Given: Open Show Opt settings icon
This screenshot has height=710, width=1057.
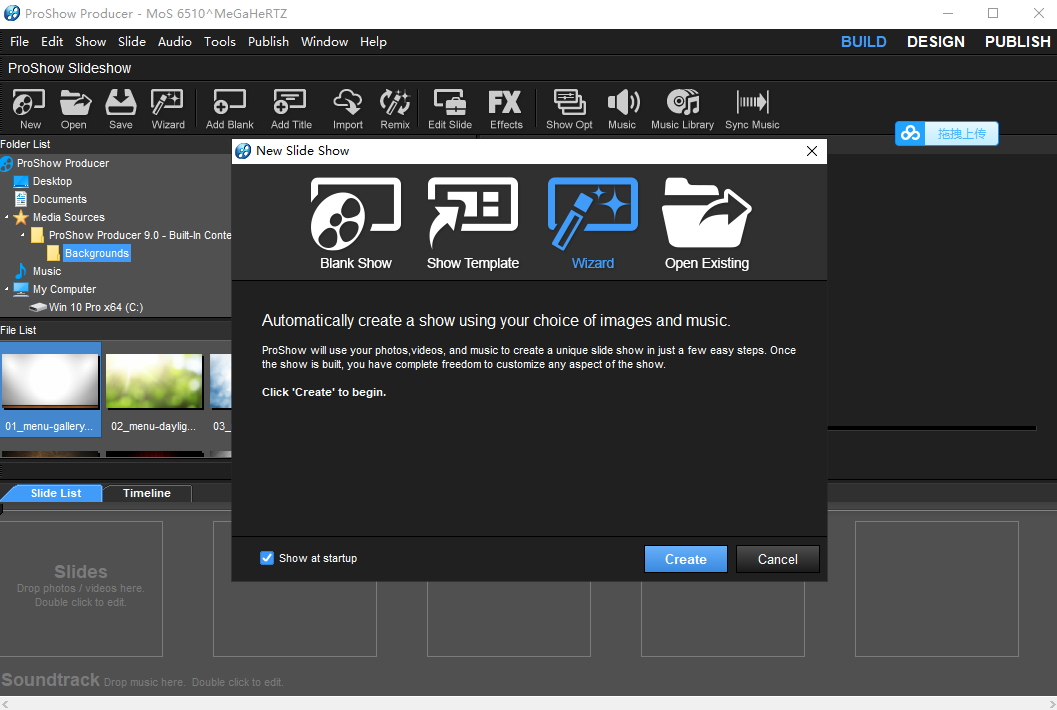Looking at the screenshot, I should pyautogui.click(x=569, y=109).
